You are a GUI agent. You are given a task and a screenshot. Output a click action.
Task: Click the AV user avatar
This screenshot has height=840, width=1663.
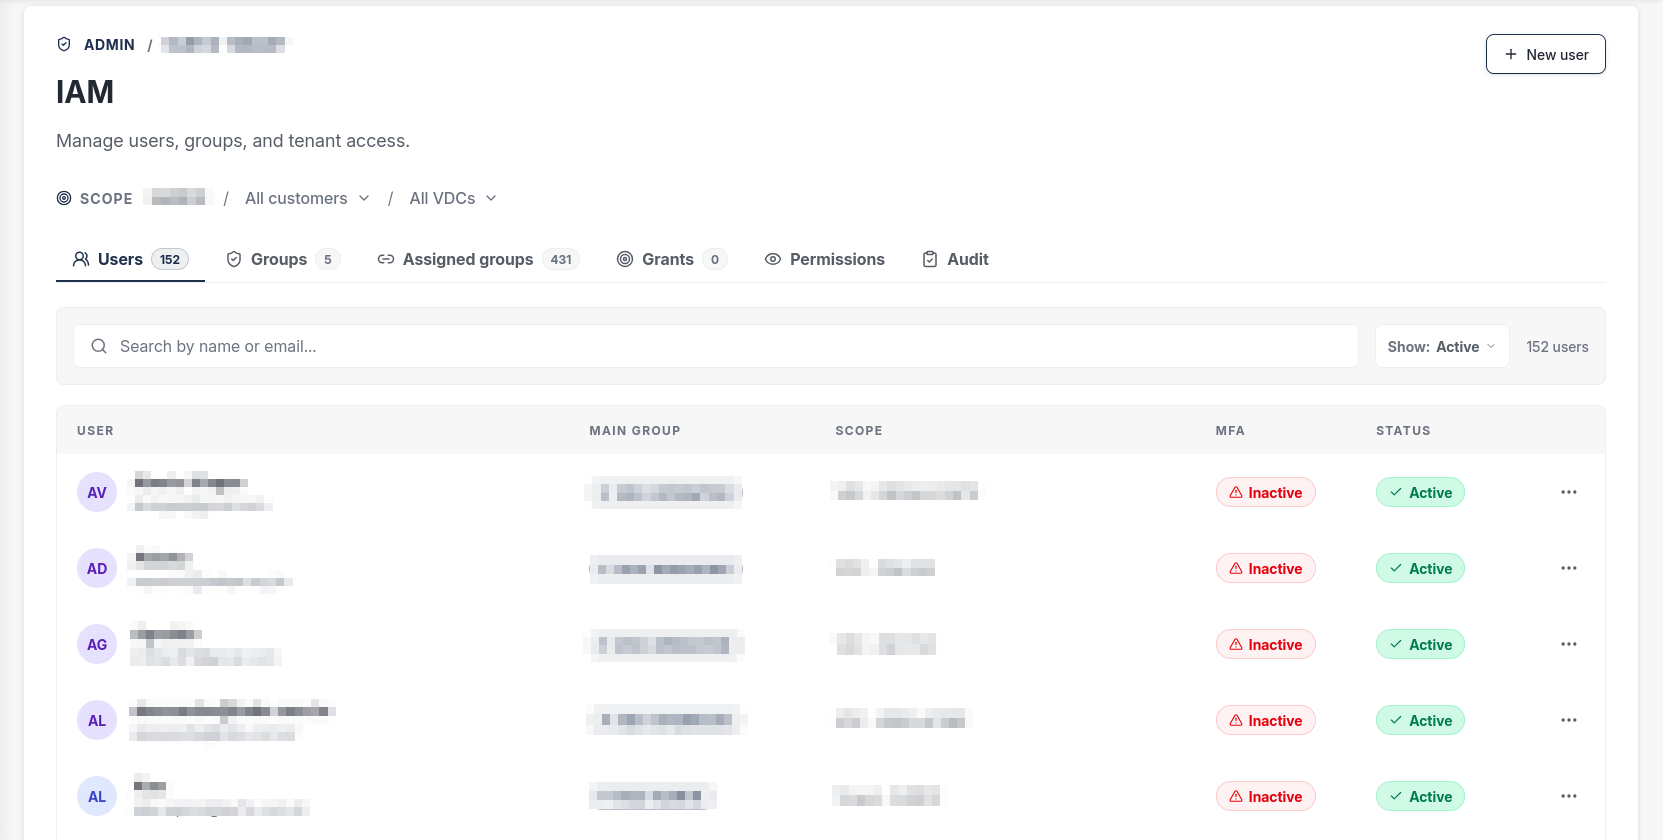[x=97, y=492]
